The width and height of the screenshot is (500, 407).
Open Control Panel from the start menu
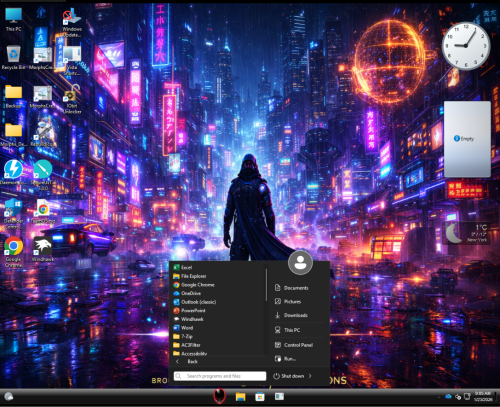click(x=299, y=345)
